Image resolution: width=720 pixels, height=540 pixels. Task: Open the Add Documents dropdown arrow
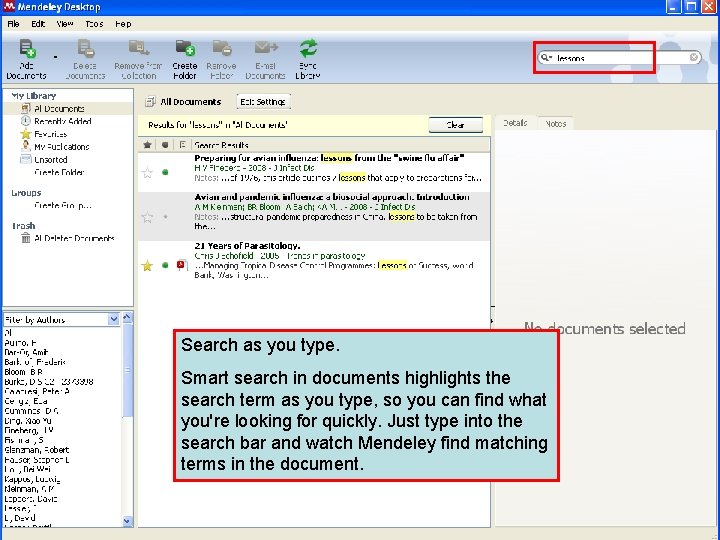pyautogui.click(x=56, y=57)
